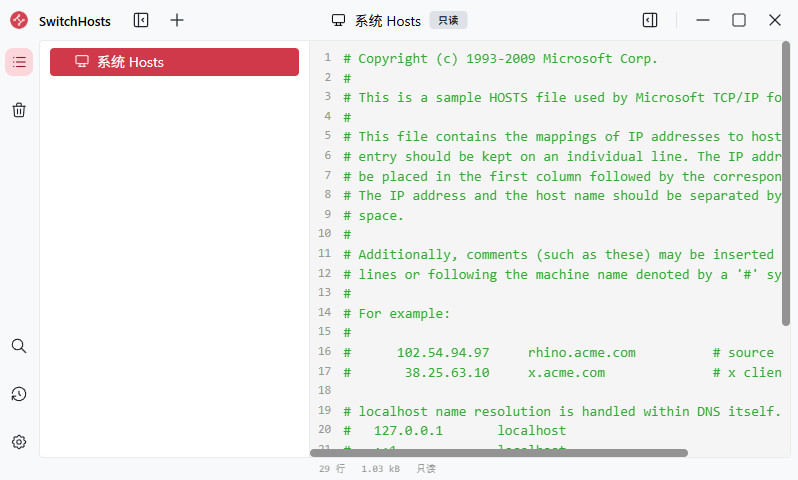Toggle the right side panel icon
The width and height of the screenshot is (798, 480).
point(650,20)
